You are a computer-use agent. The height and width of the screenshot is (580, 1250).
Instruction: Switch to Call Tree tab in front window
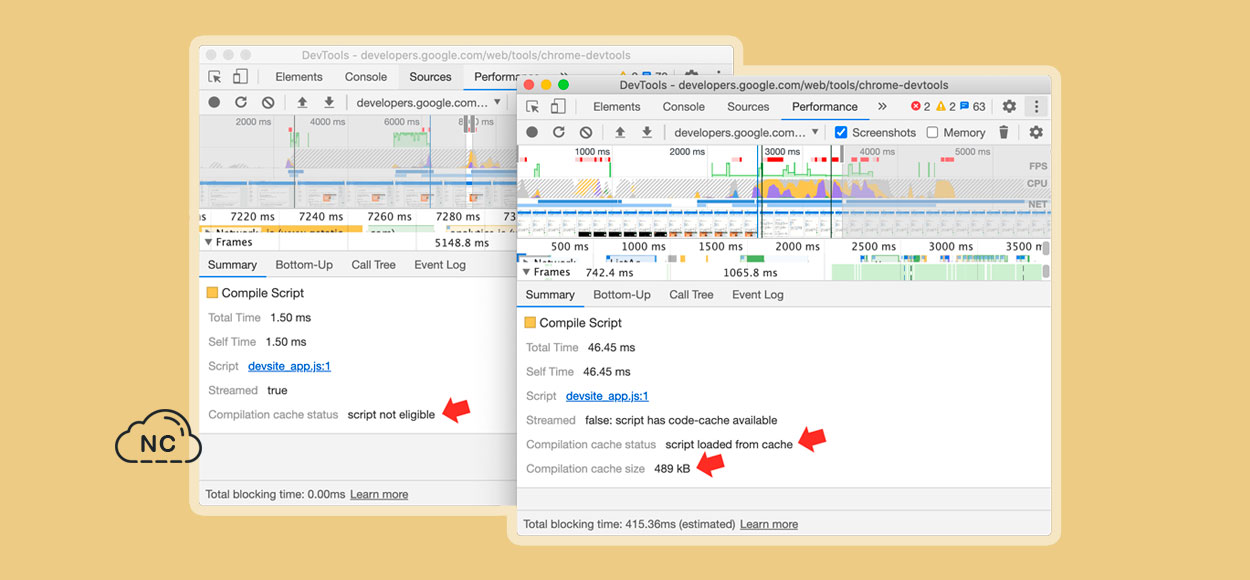click(x=691, y=295)
